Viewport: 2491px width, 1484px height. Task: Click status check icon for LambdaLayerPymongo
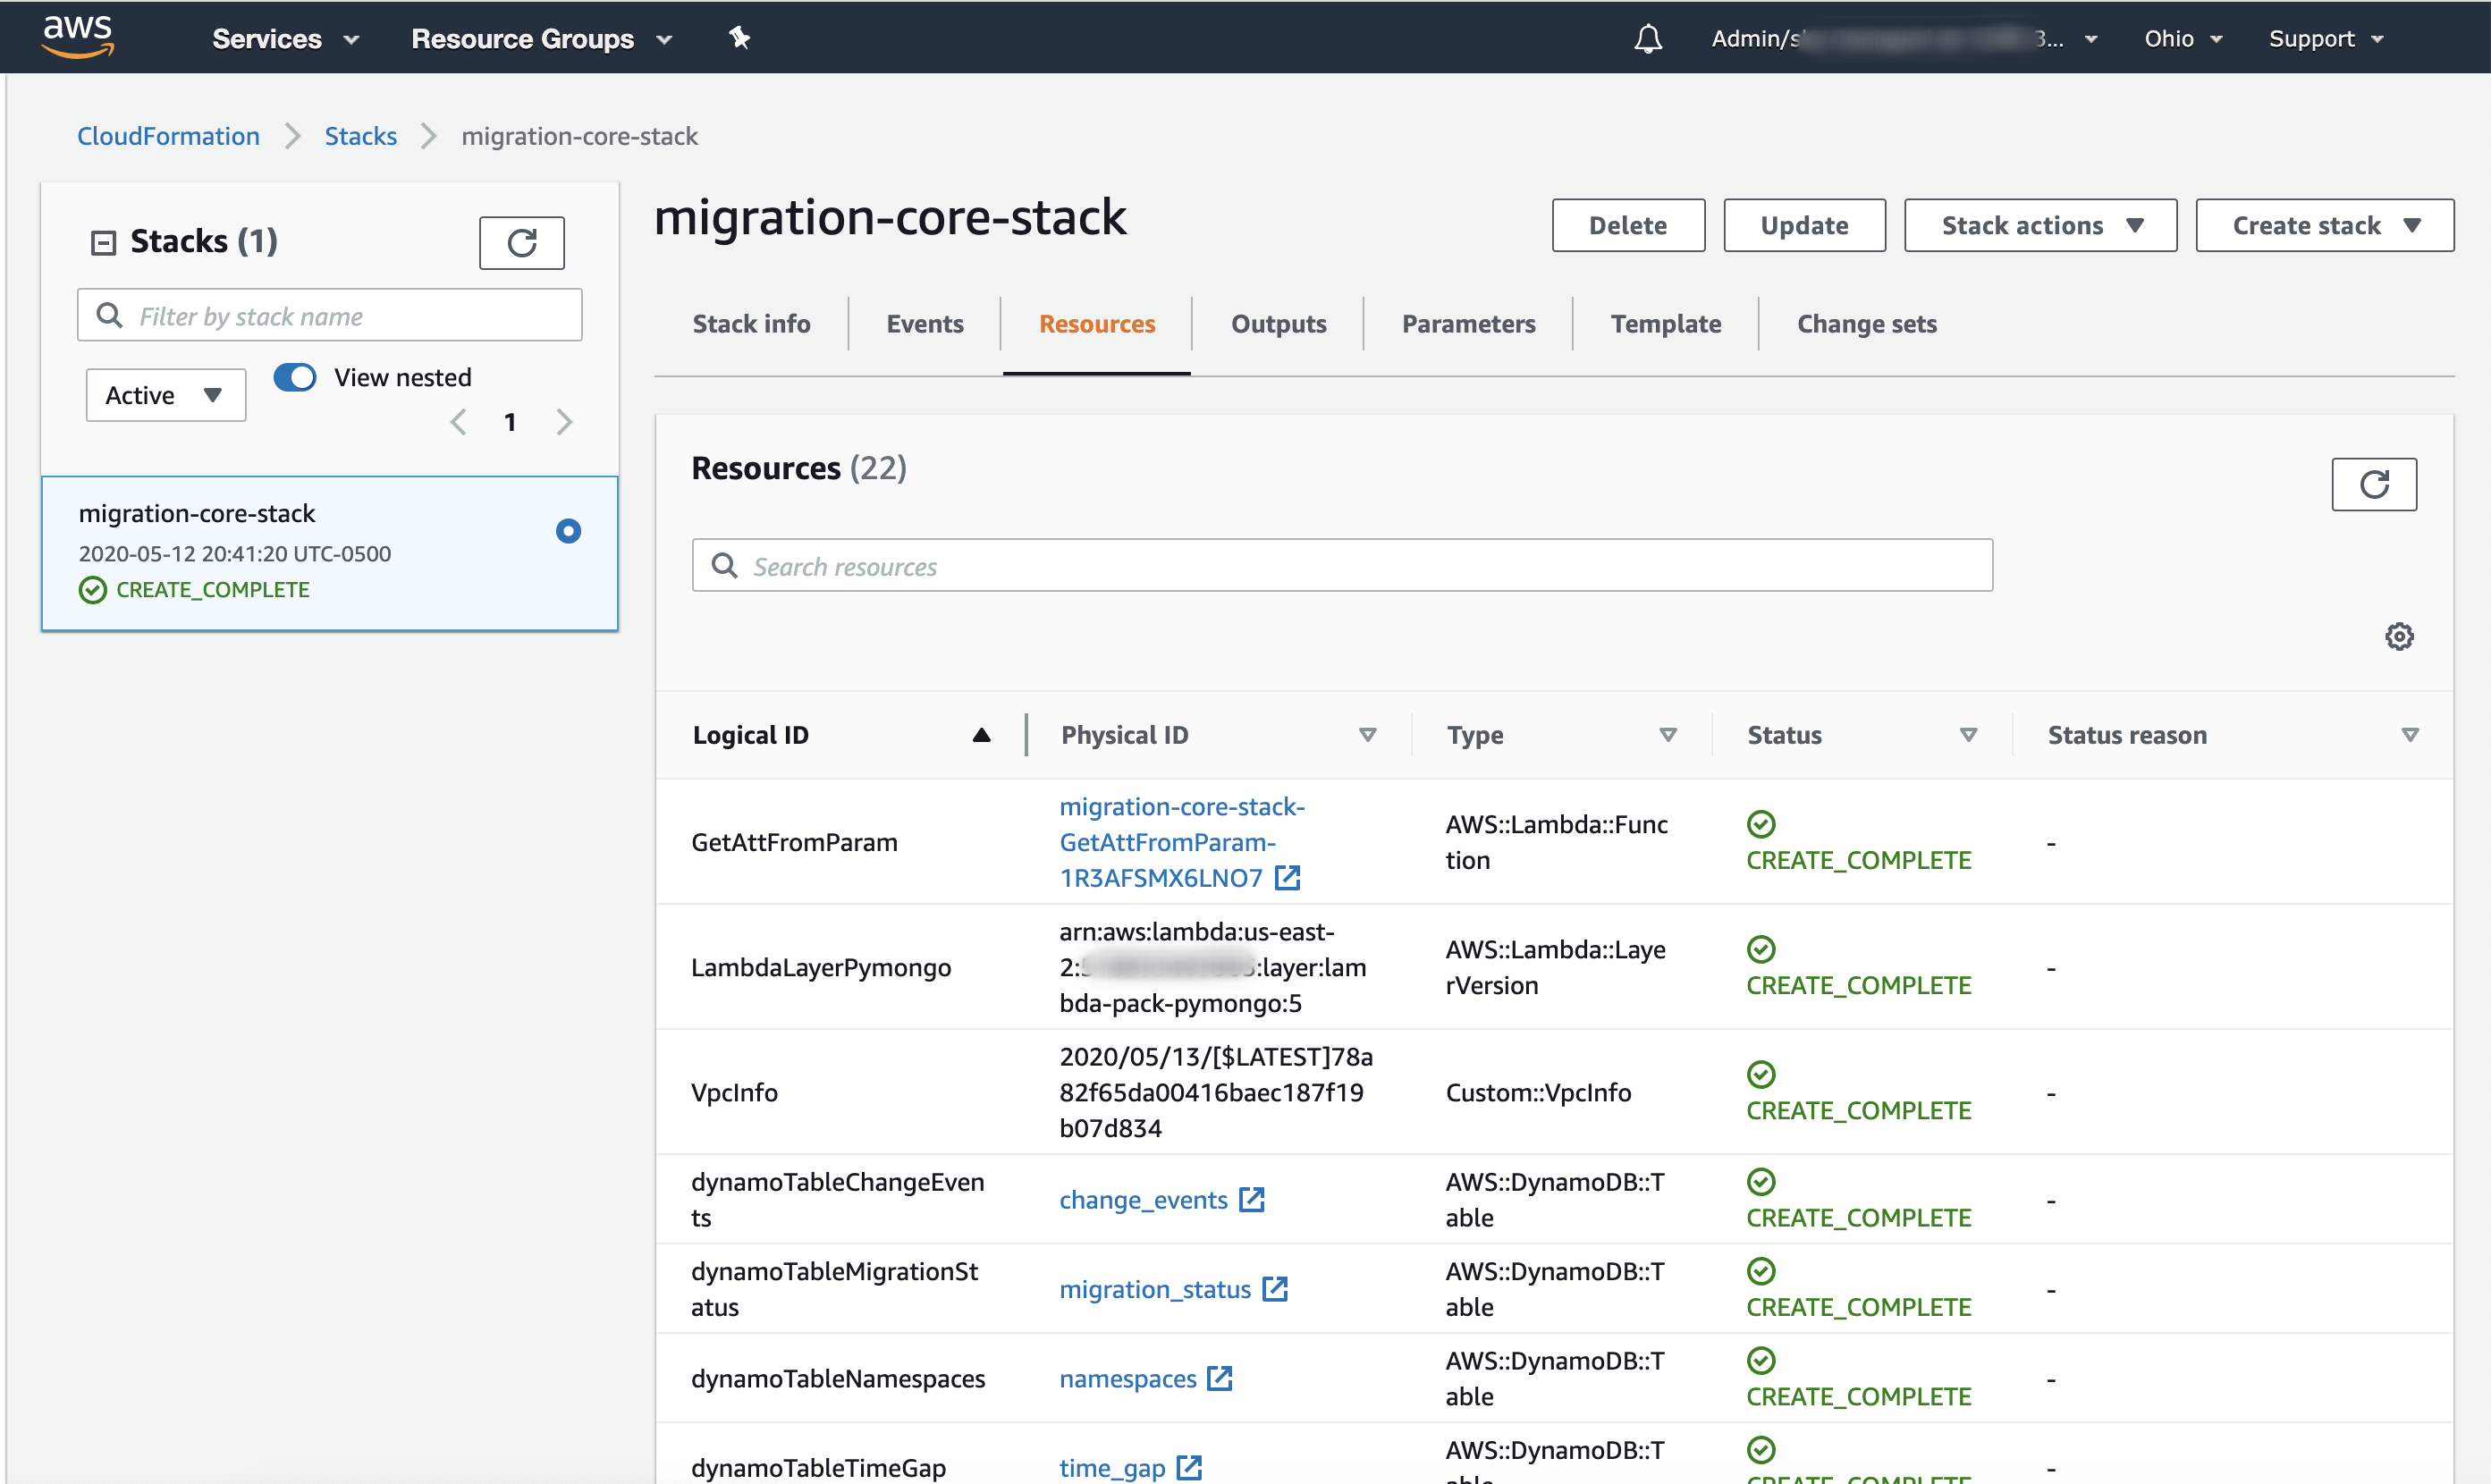pyautogui.click(x=1761, y=949)
